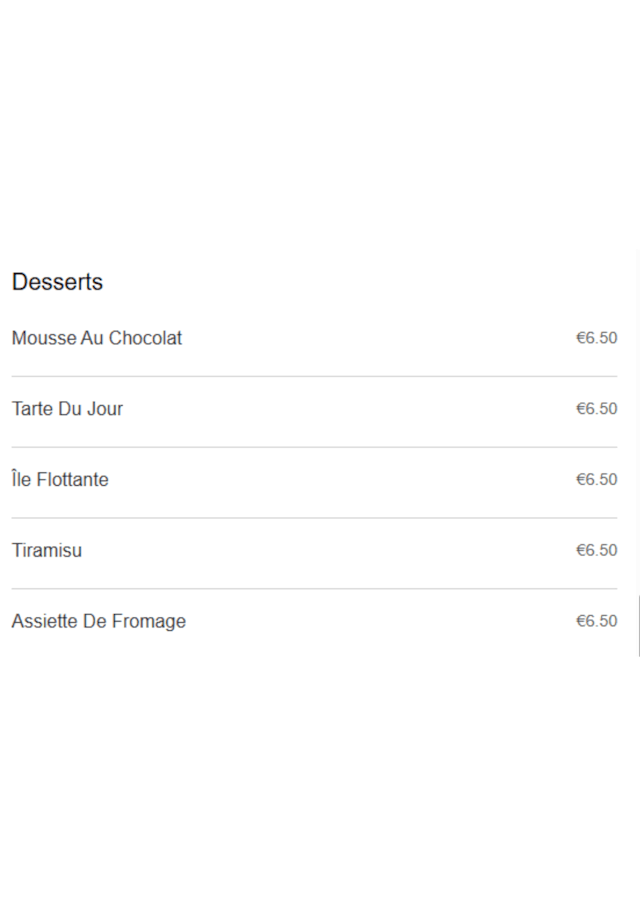
Task: Click the blank area above the Desserts heading
Action: [x=320, y=130]
